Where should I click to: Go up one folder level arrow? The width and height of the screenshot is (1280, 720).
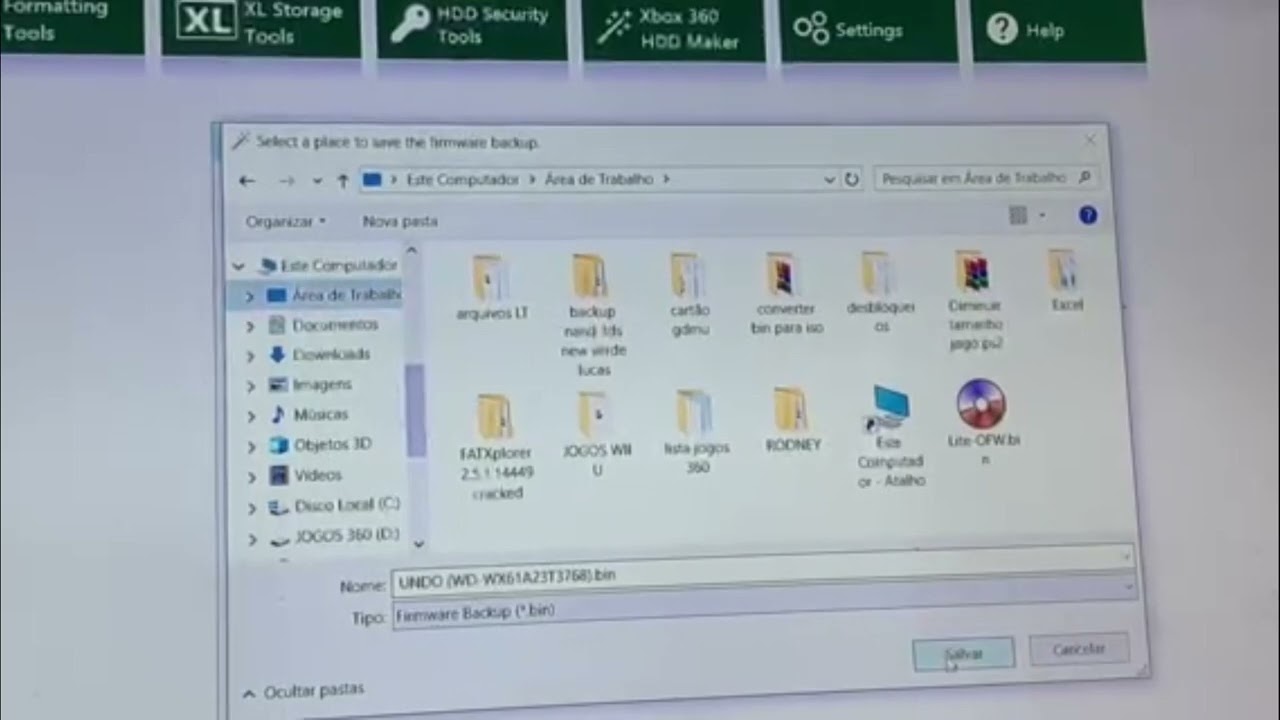tap(342, 181)
